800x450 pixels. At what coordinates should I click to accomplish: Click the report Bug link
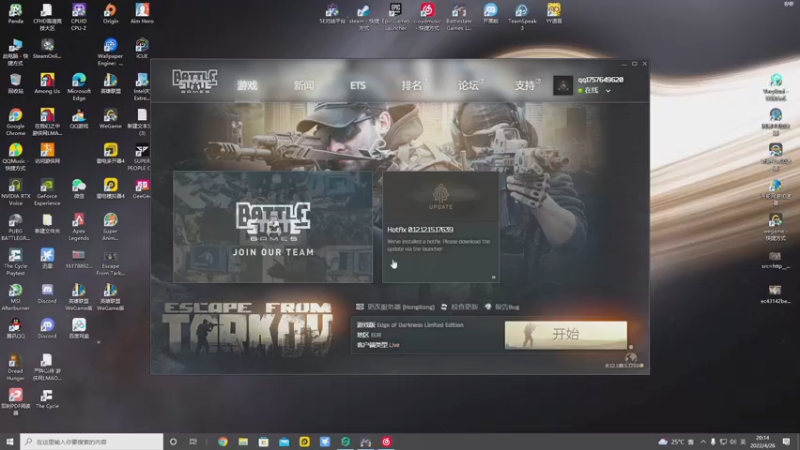tap(502, 307)
